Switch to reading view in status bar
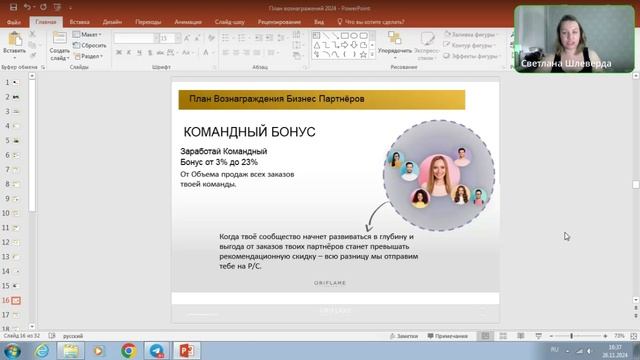 tap(521, 336)
